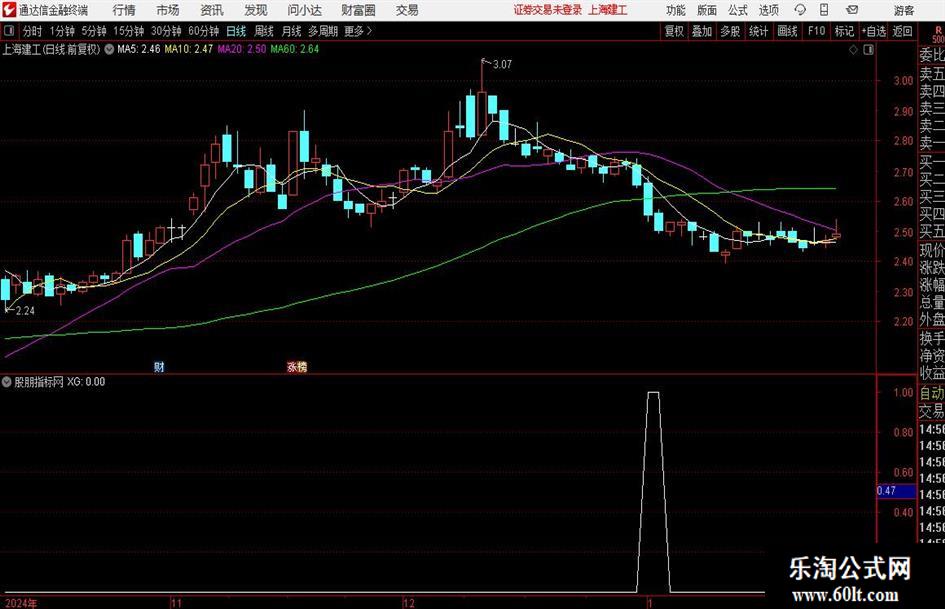Open the 行情 menu
The width and height of the screenshot is (945, 609).
[x=124, y=10]
